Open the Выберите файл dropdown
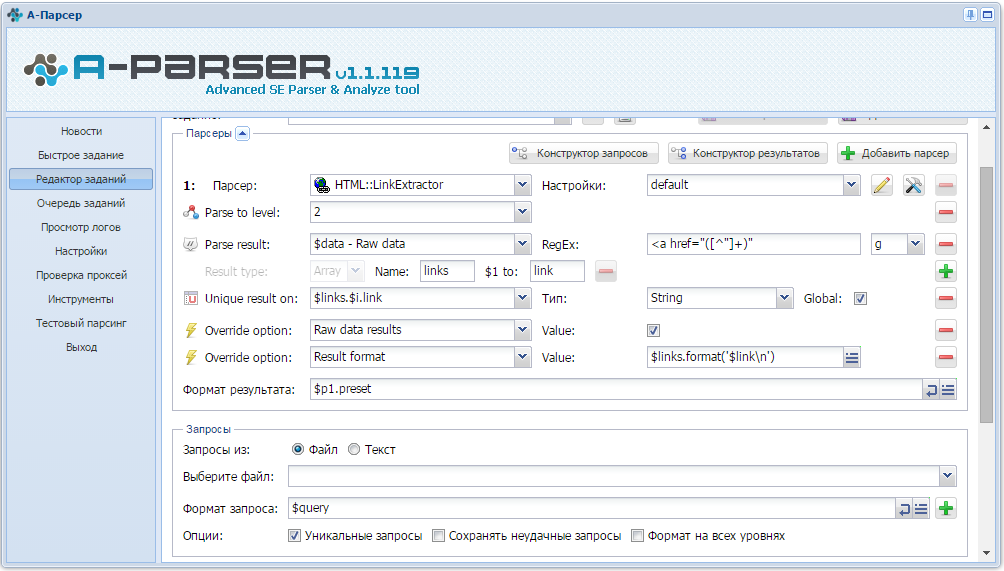 click(948, 476)
